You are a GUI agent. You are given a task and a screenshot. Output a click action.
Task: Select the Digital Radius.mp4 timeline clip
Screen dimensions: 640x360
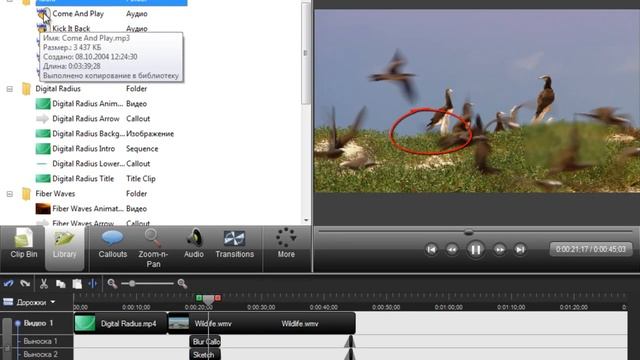[x=120, y=324]
